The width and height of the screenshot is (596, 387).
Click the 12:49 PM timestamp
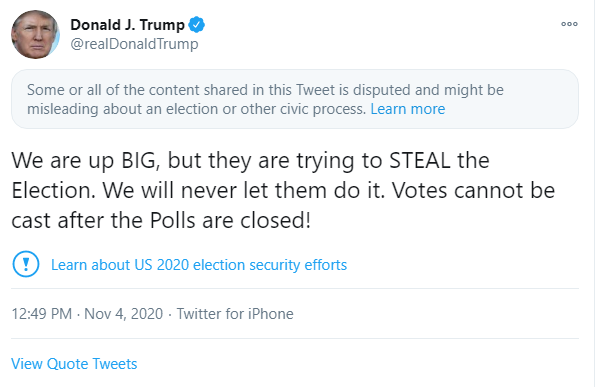point(41,314)
